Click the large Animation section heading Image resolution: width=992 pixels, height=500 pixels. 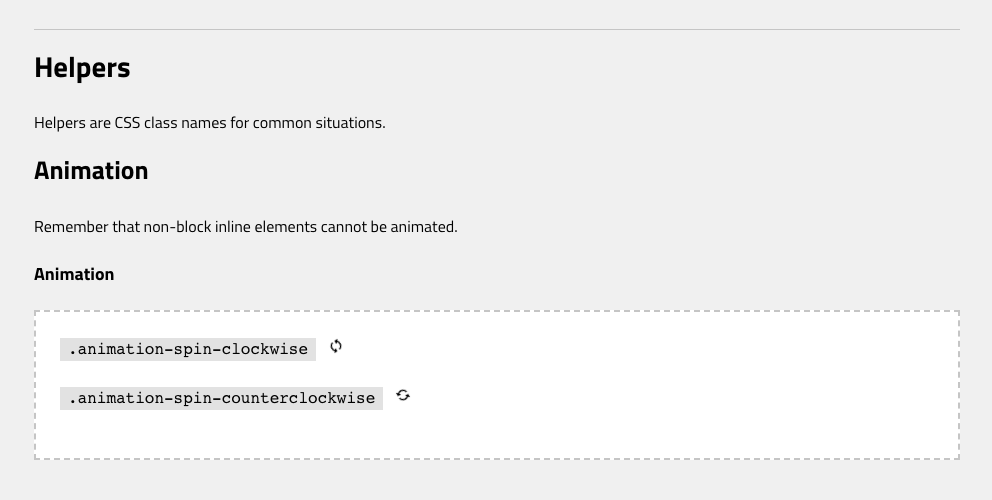click(x=91, y=171)
